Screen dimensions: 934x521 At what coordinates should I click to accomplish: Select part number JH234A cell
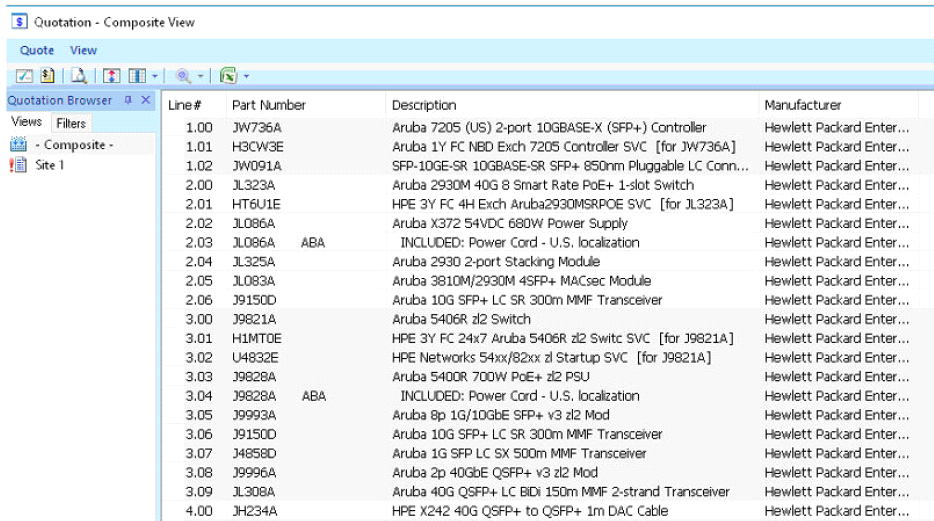click(x=255, y=511)
